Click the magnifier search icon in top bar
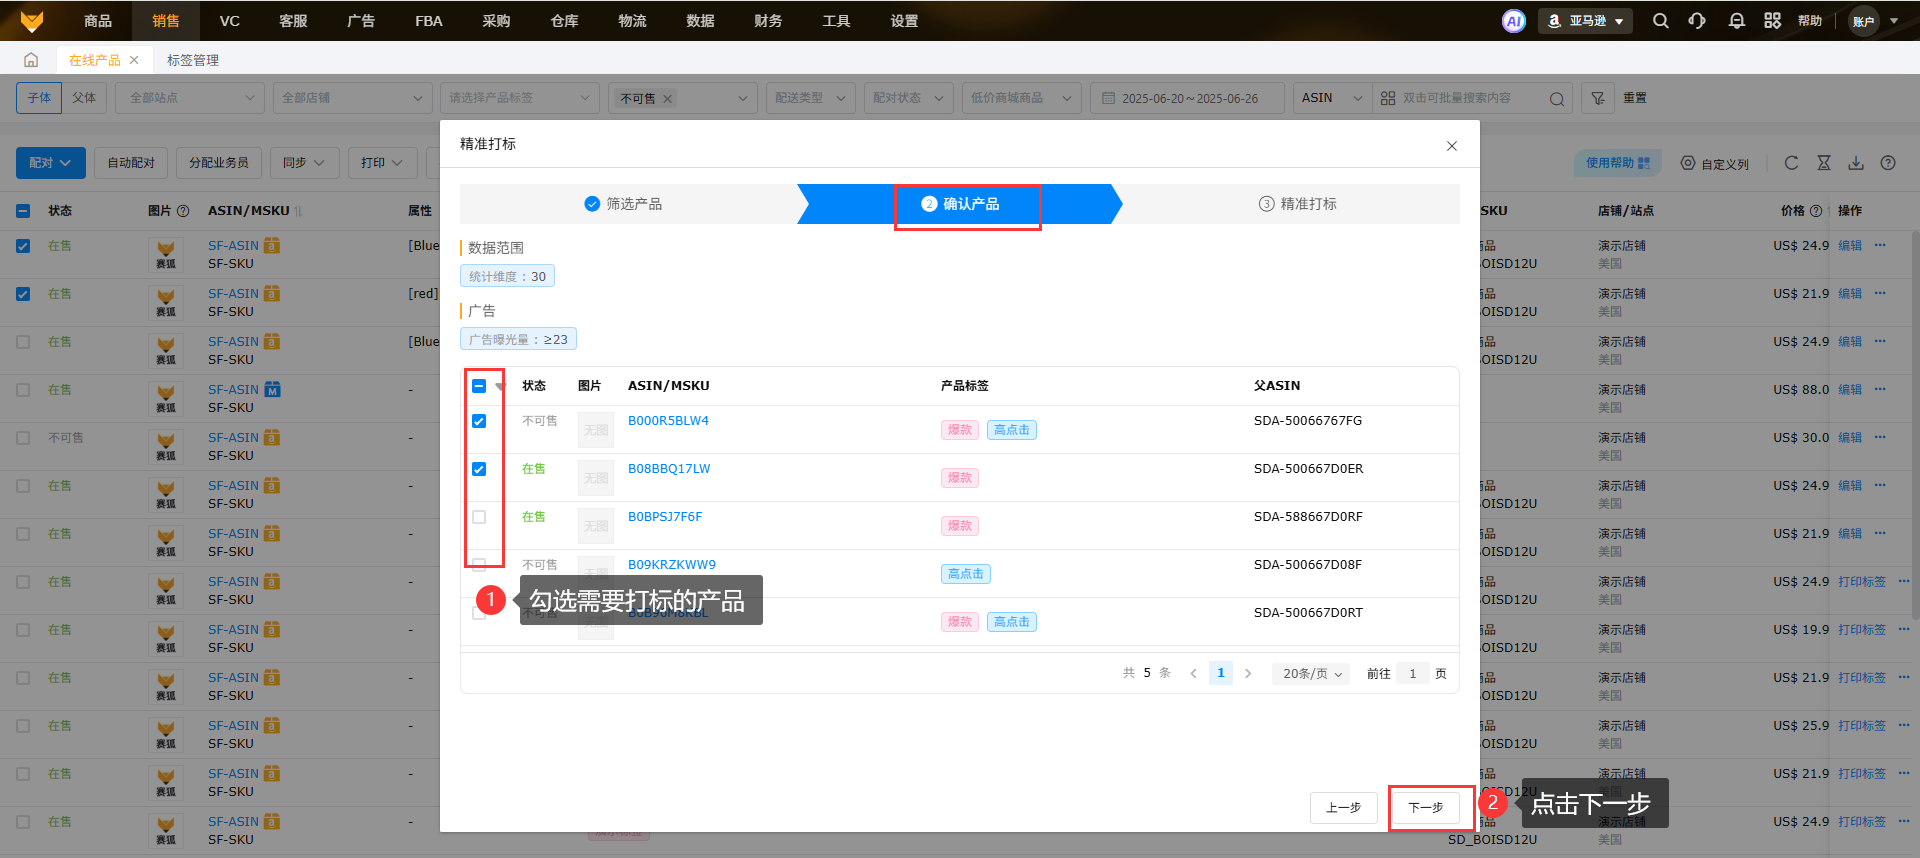1920x858 pixels. [x=1660, y=21]
